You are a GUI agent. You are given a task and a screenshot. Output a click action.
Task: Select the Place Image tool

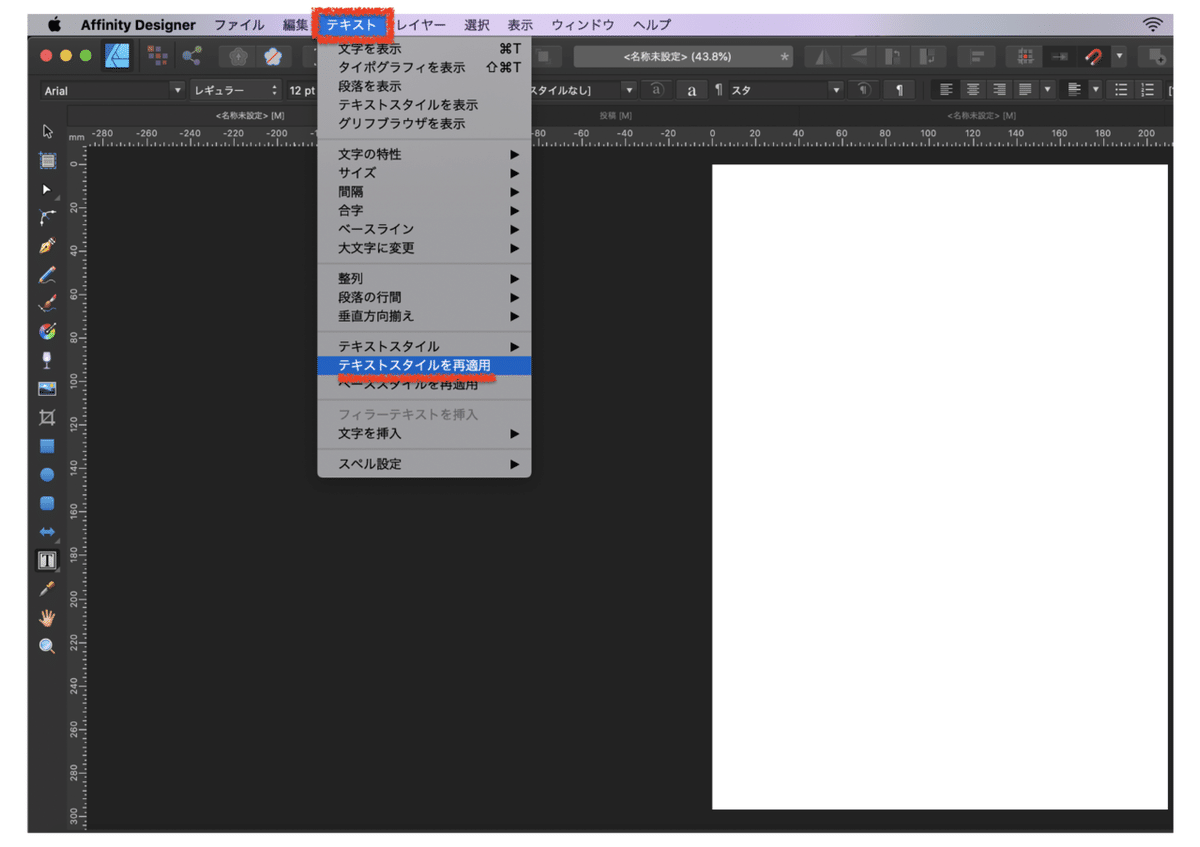(47, 388)
